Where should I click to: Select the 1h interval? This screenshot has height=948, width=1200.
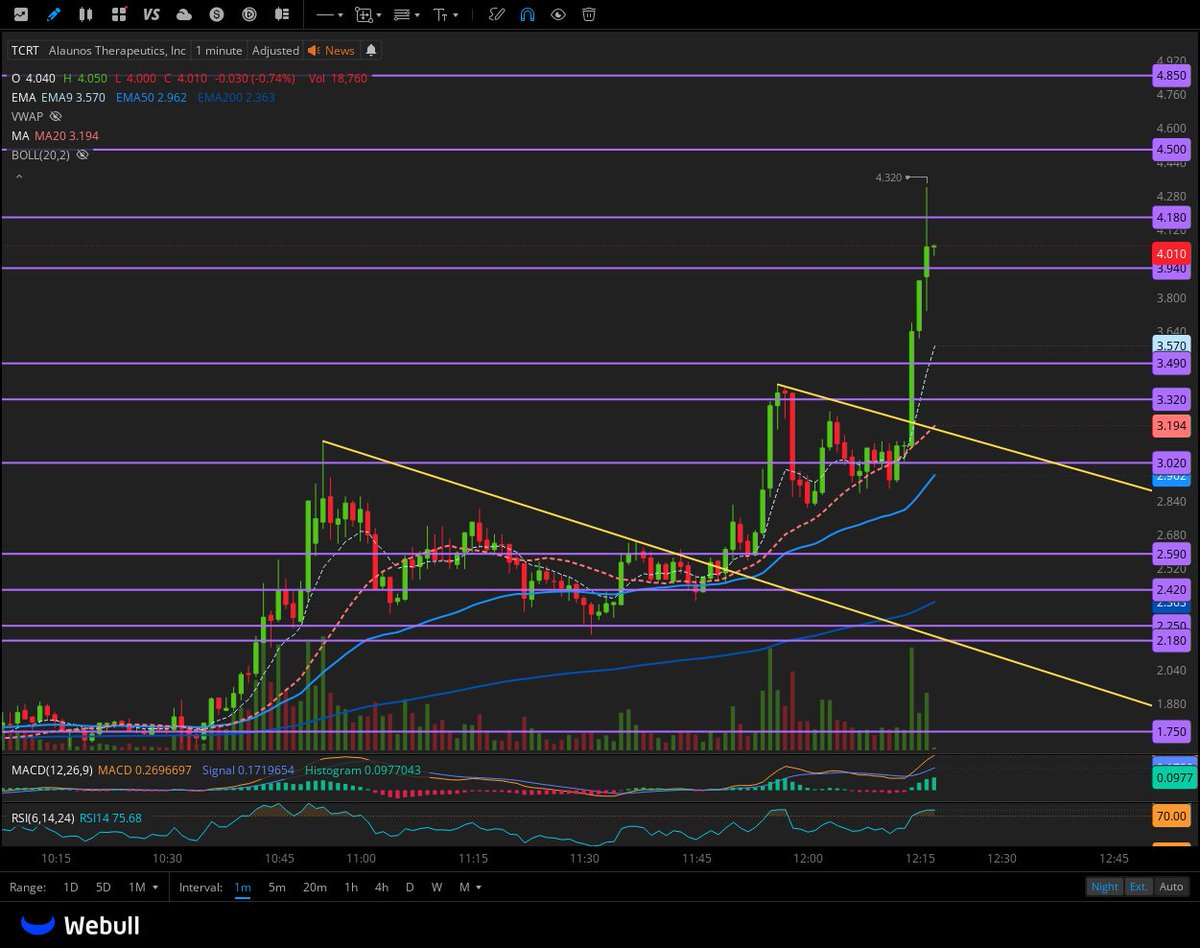click(351, 887)
